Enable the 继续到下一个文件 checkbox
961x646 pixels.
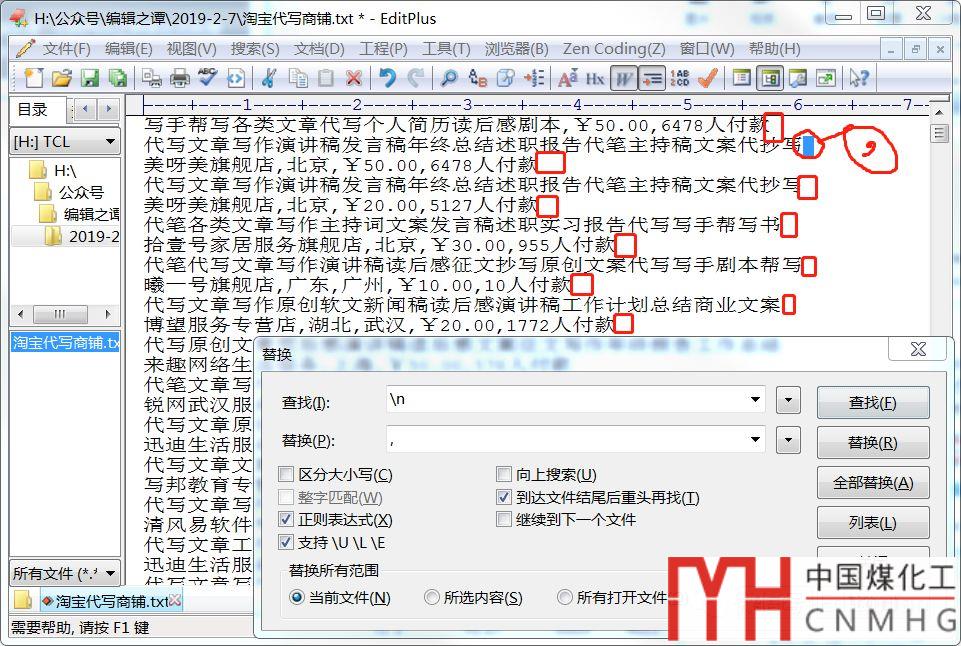(x=504, y=520)
